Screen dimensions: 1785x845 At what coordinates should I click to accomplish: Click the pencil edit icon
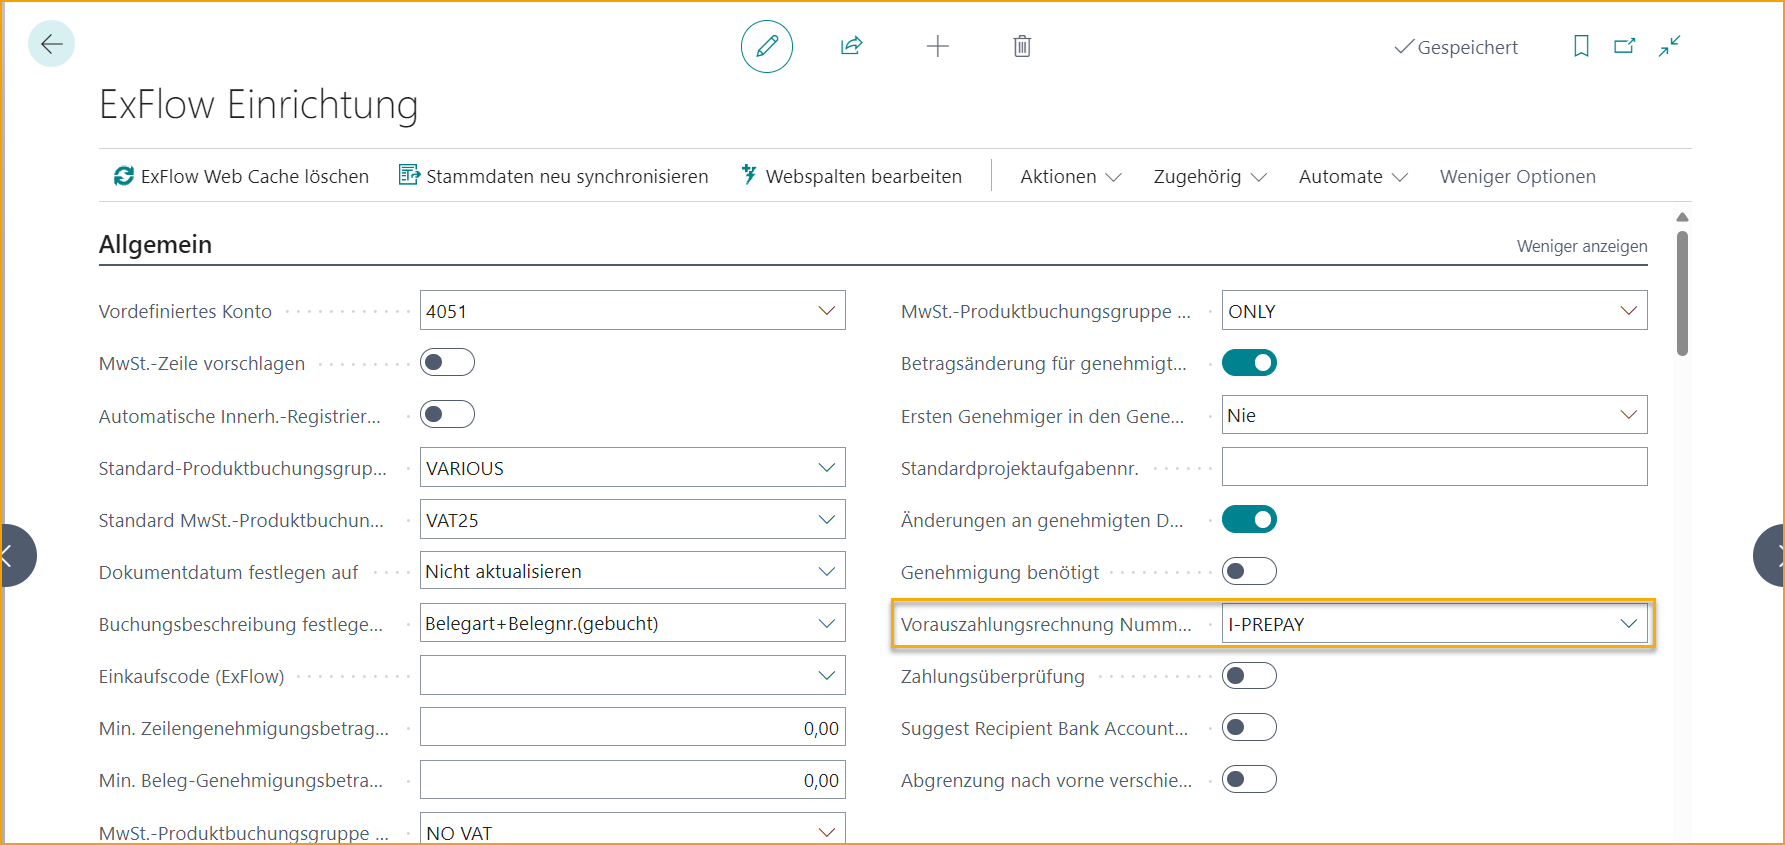point(767,46)
